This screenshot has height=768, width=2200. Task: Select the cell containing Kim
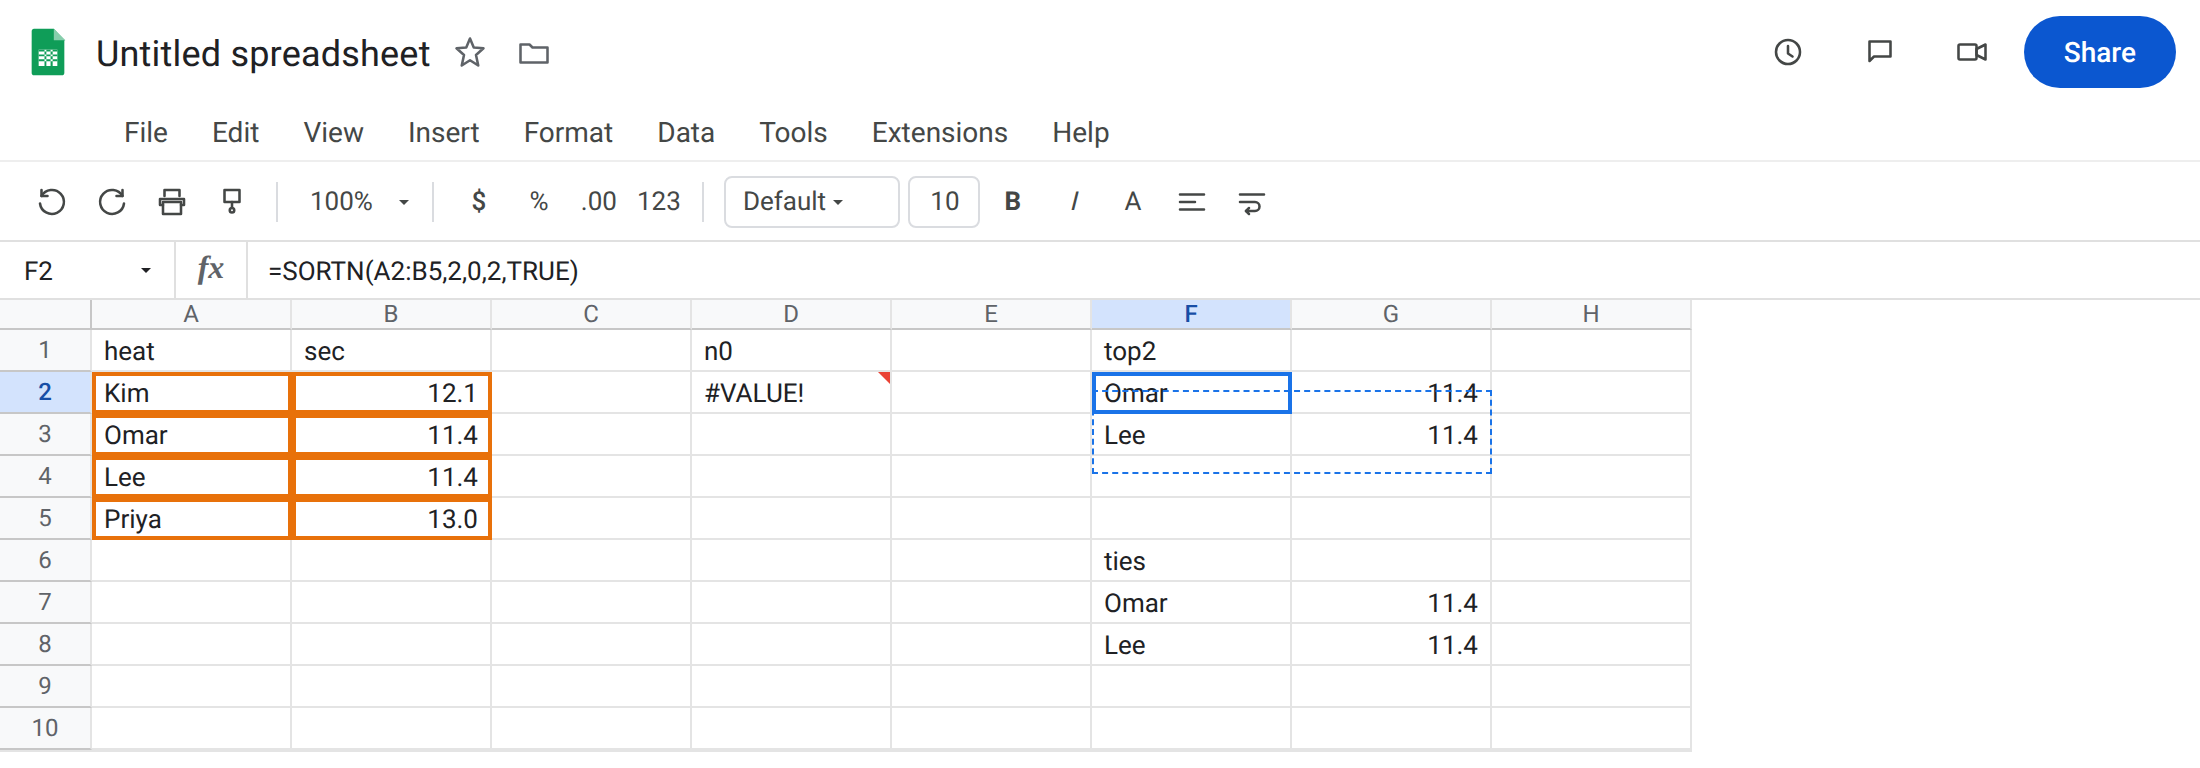(191, 392)
